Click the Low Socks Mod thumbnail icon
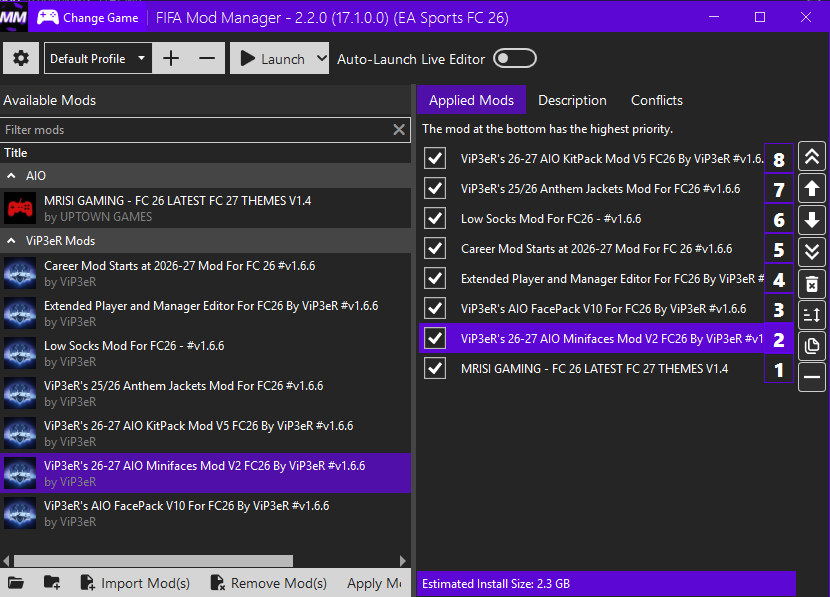The width and height of the screenshot is (830, 597). point(20,353)
